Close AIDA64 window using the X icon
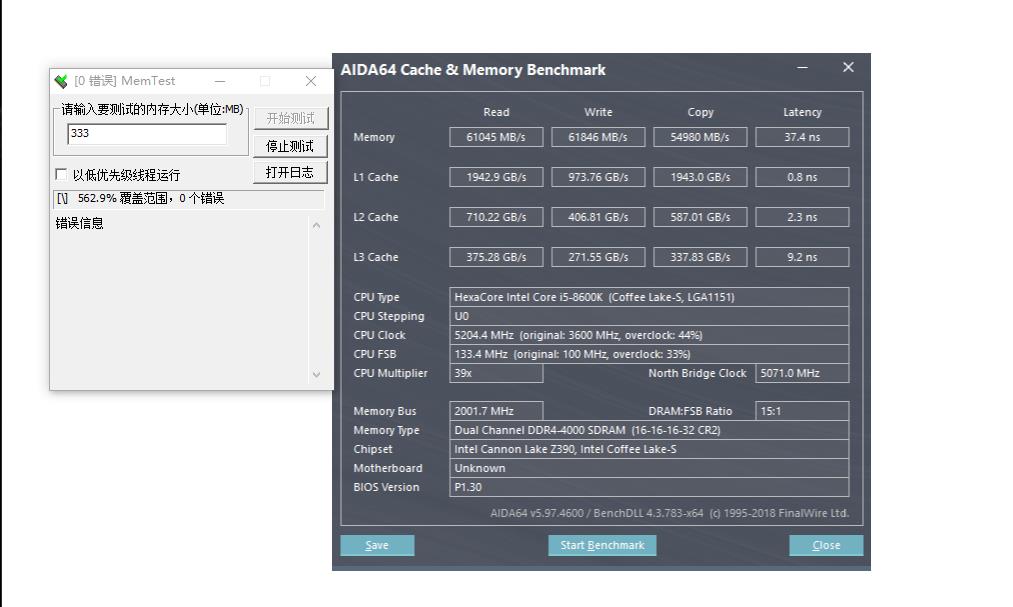1013x607 pixels. [x=848, y=68]
